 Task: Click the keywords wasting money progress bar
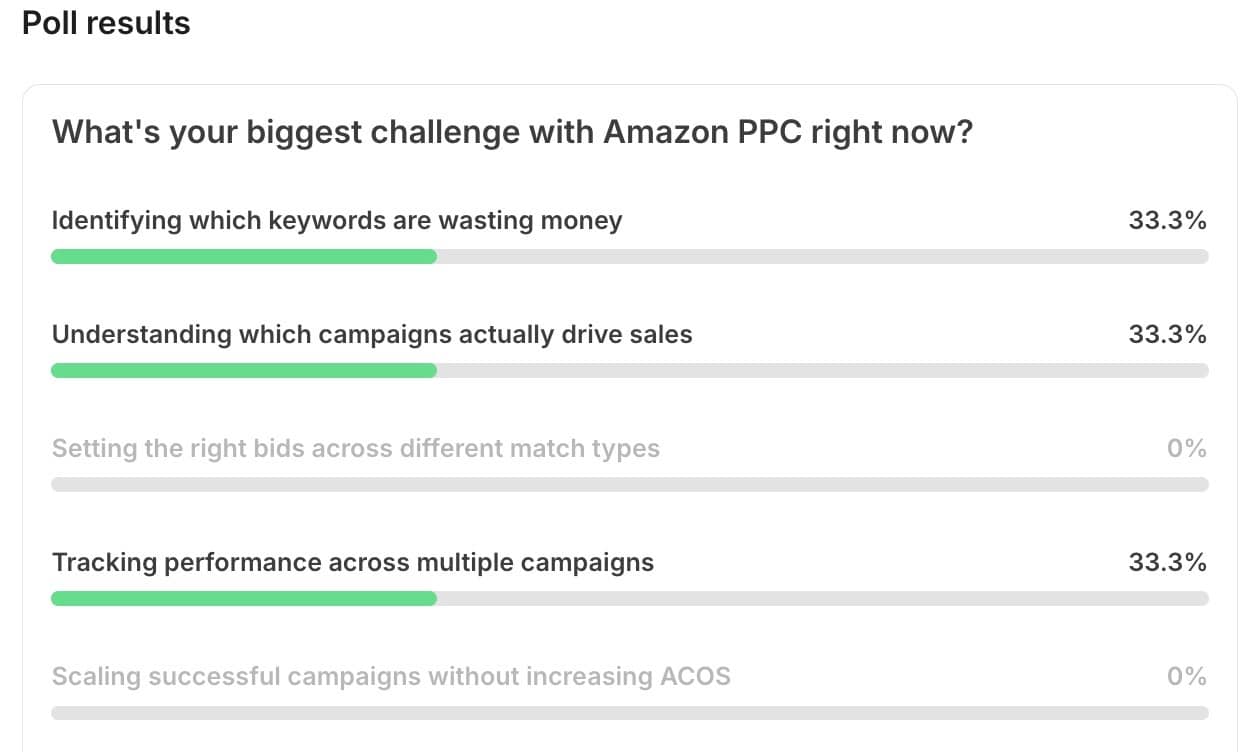[x=630, y=257]
